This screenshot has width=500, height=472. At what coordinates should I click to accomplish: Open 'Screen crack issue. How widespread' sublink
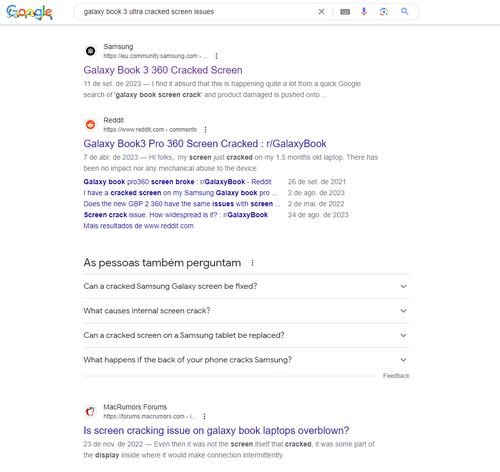pos(176,215)
